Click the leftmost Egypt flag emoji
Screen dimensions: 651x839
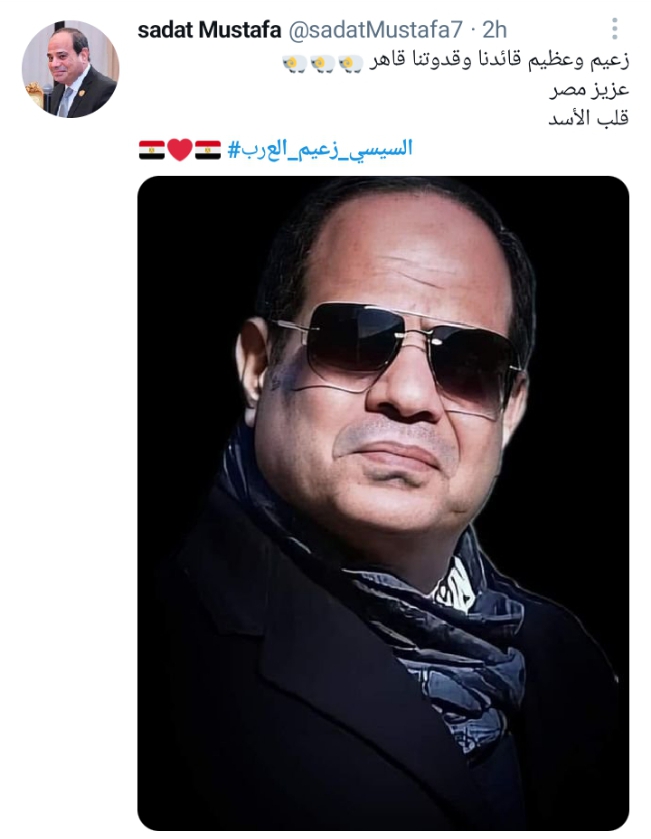click(x=152, y=150)
